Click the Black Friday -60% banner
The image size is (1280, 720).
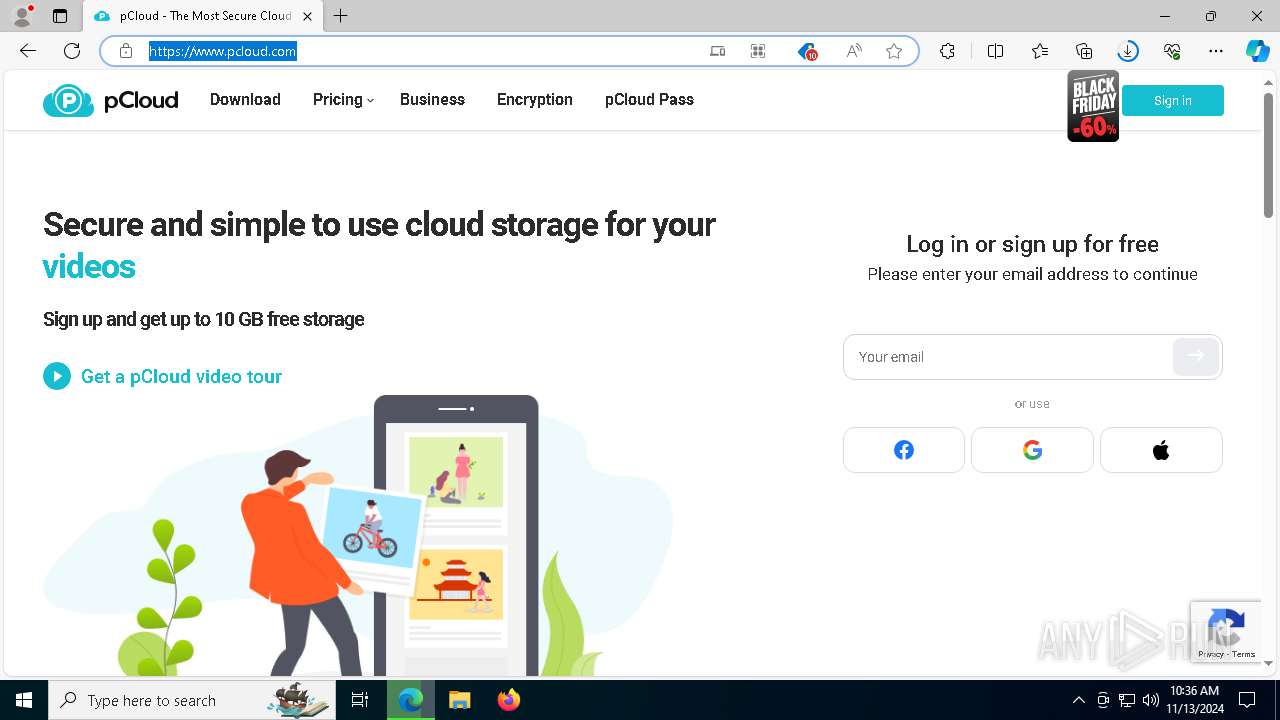click(1093, 106)
